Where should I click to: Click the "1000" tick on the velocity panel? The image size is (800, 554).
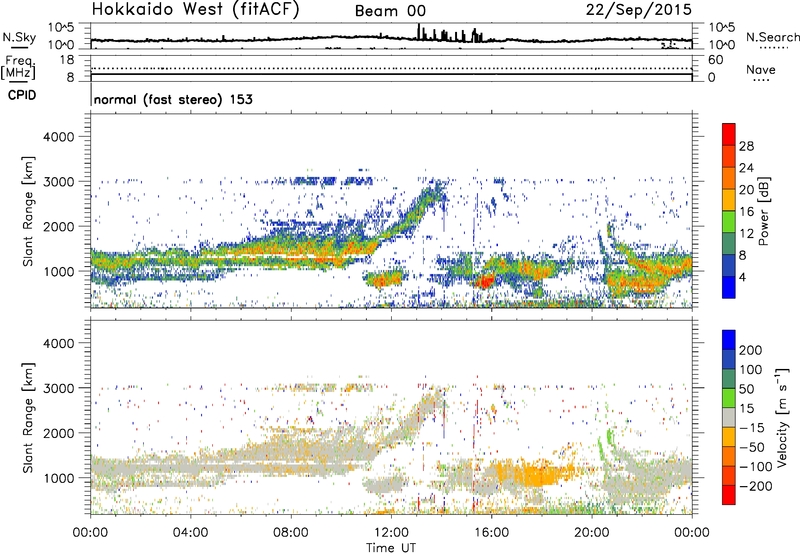click(59, 478)
